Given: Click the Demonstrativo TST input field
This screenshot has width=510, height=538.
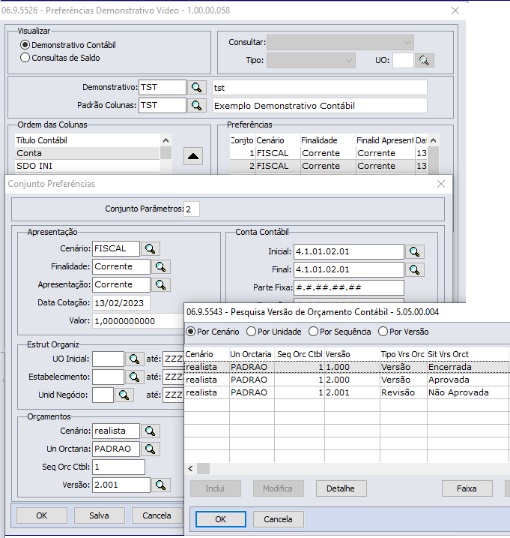Looking at the screenshot, I should click(162, 87).
